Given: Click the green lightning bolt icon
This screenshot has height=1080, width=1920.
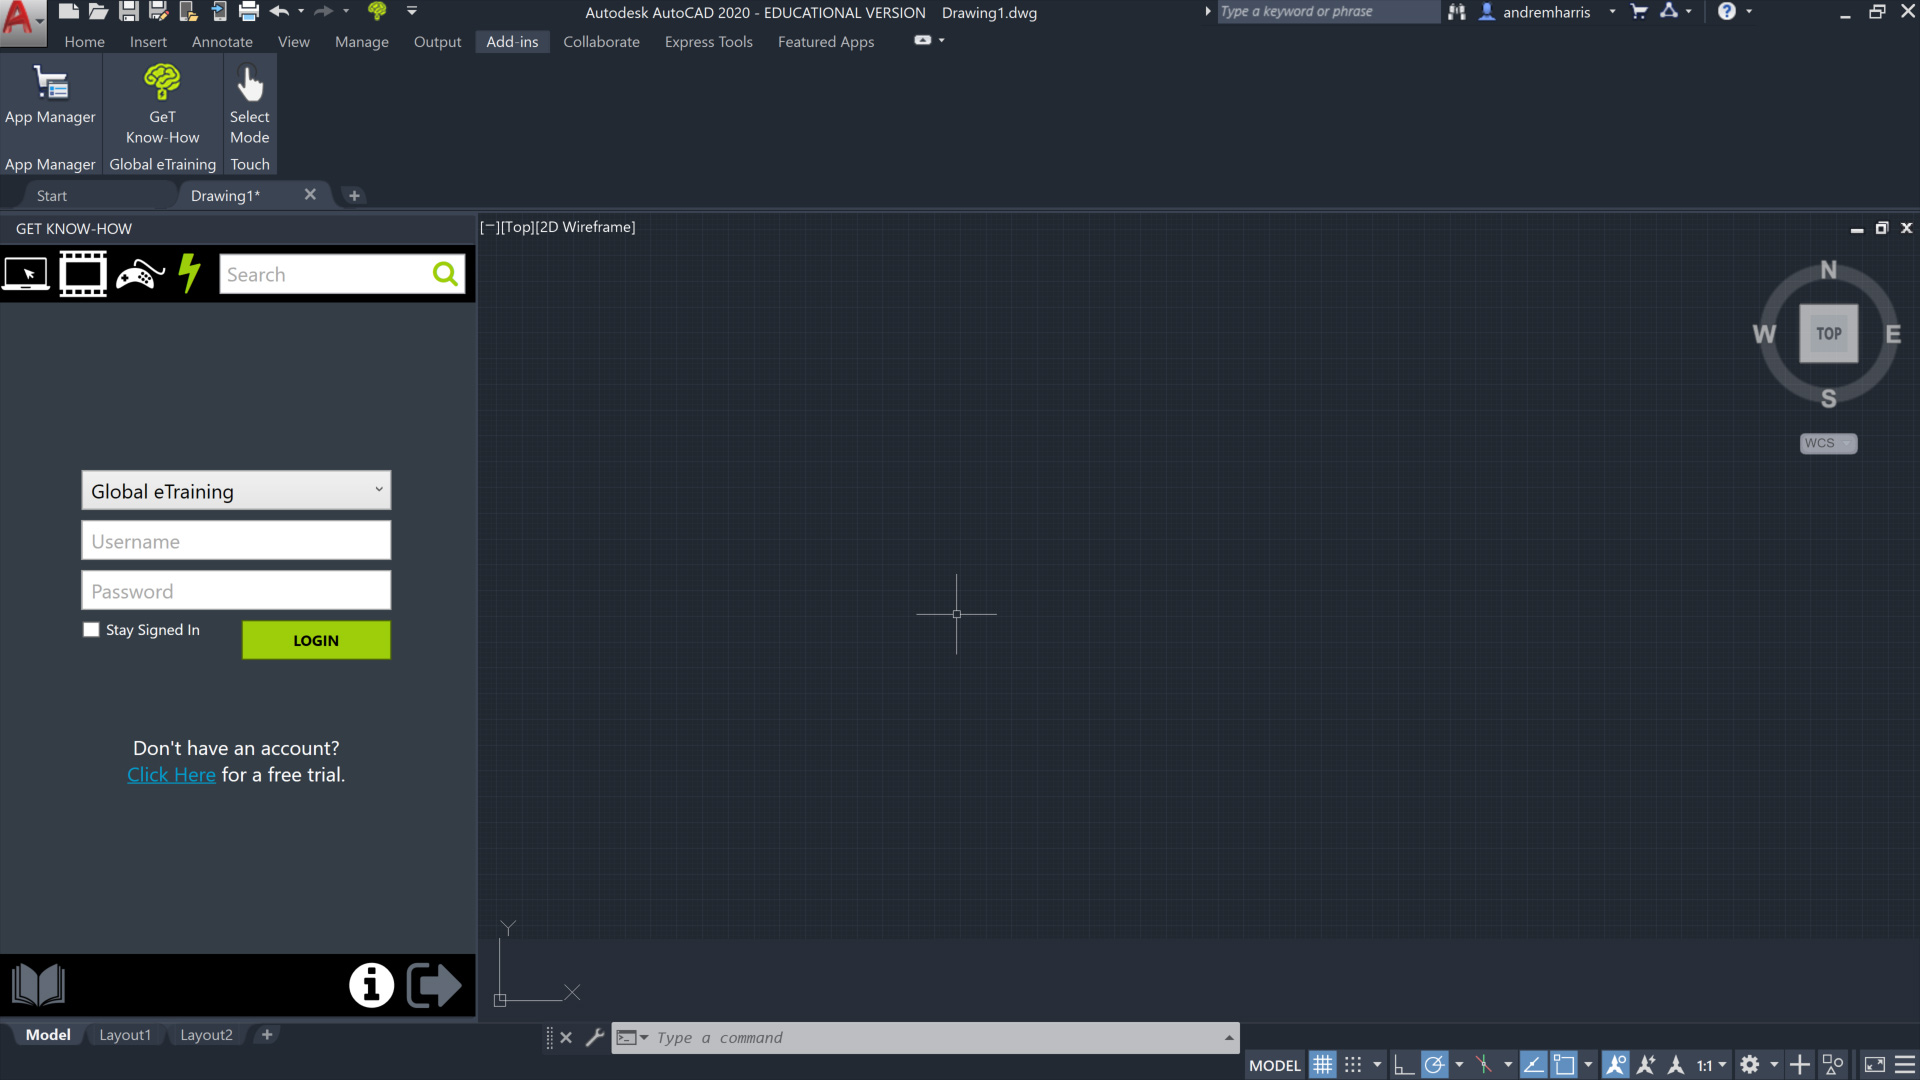Looking at the screenshot, I should click(x=189, y=273).
